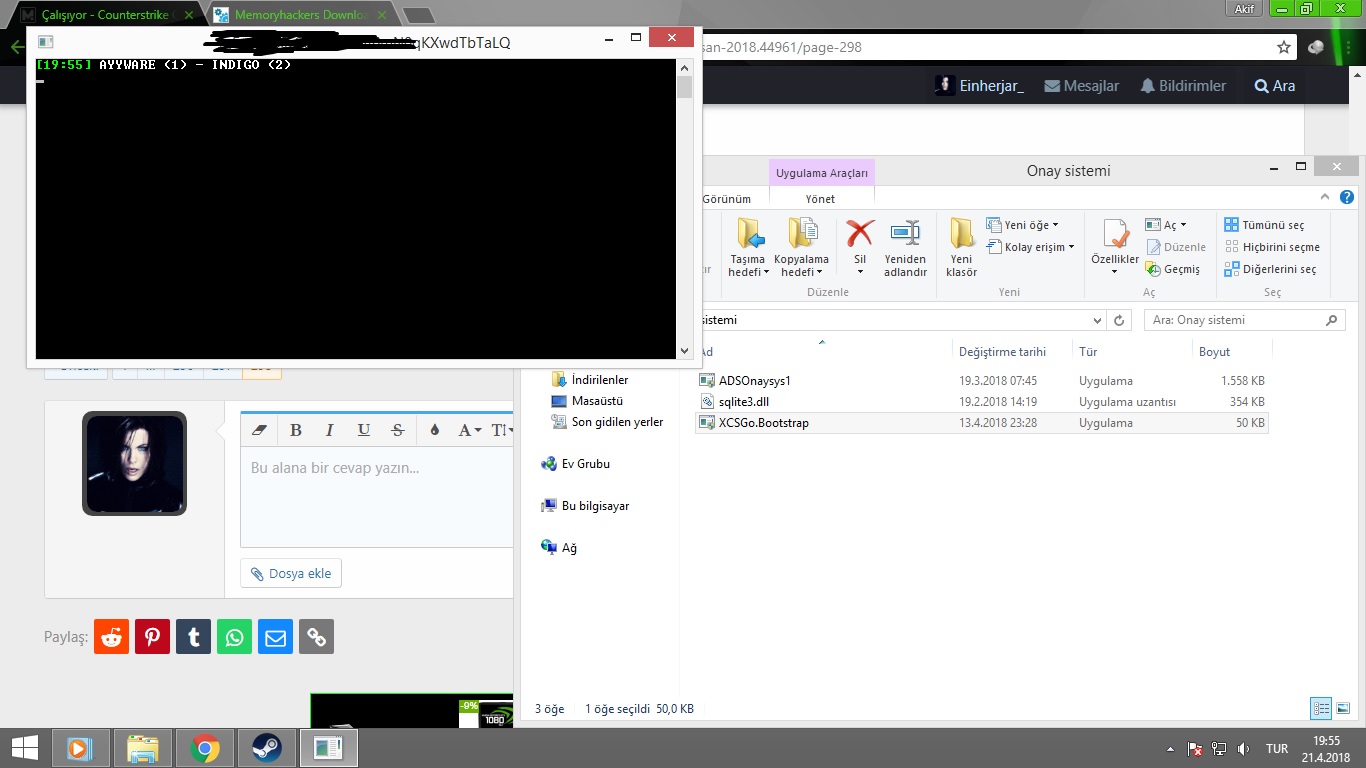Open Mesajlar in forum header

[x=1081, y=86]
